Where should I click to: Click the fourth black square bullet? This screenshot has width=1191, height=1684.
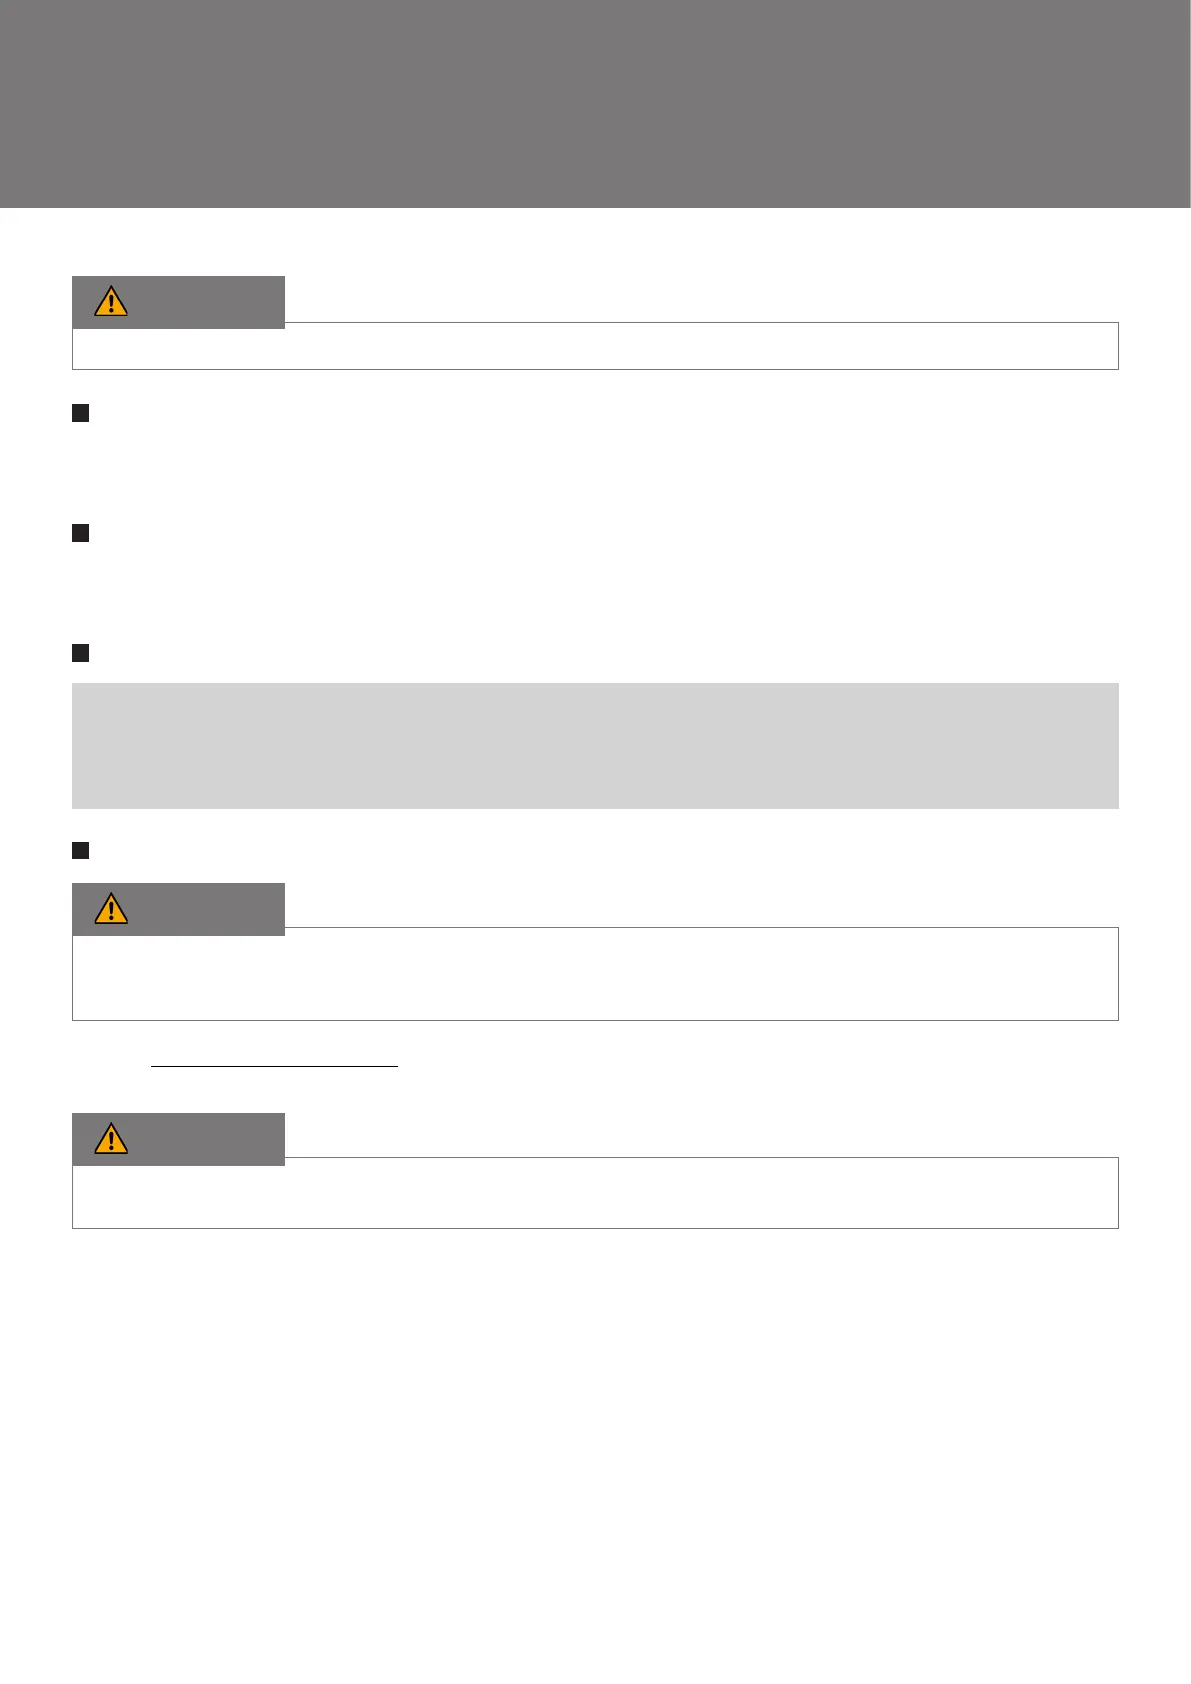tap(81, 850)
